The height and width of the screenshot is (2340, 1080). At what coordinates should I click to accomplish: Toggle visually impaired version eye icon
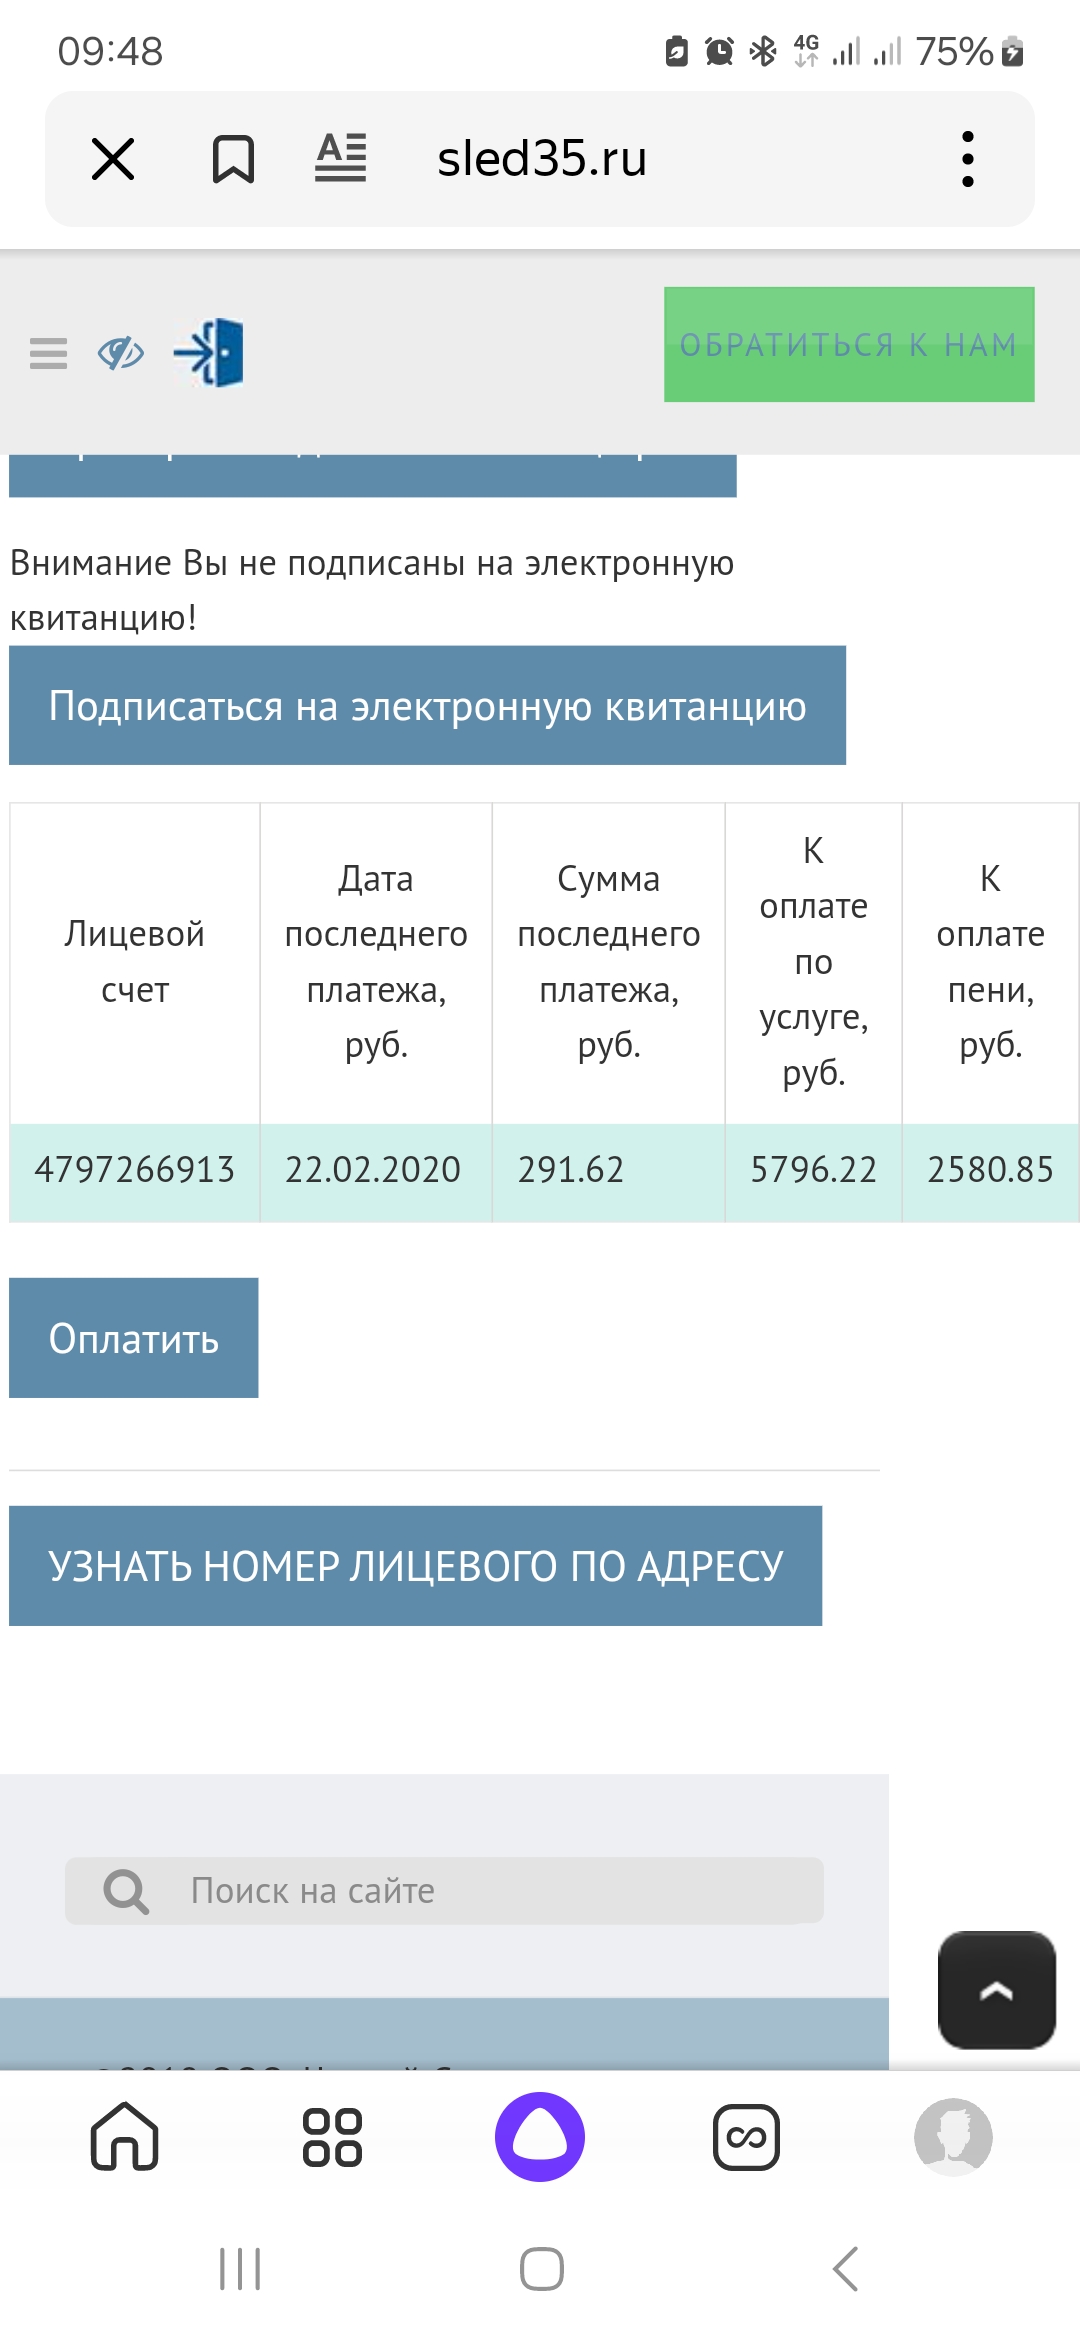pos(121,353)
